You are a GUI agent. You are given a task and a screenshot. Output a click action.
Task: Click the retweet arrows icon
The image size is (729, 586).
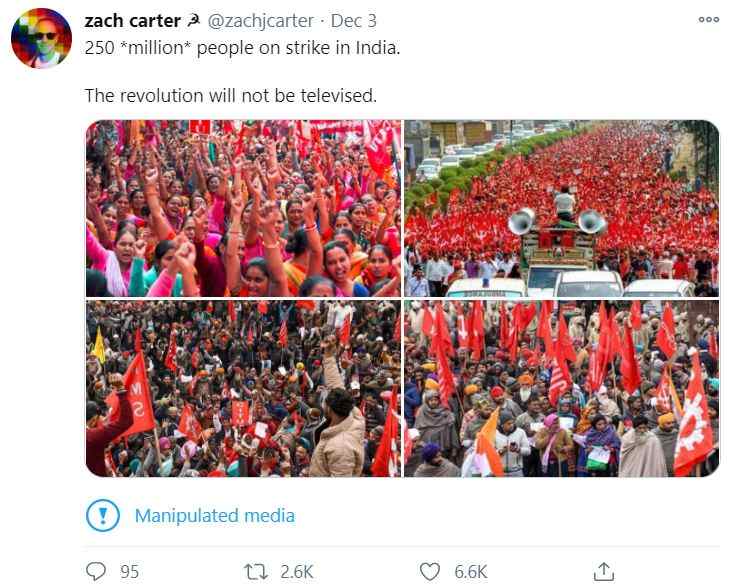(256, 572)
